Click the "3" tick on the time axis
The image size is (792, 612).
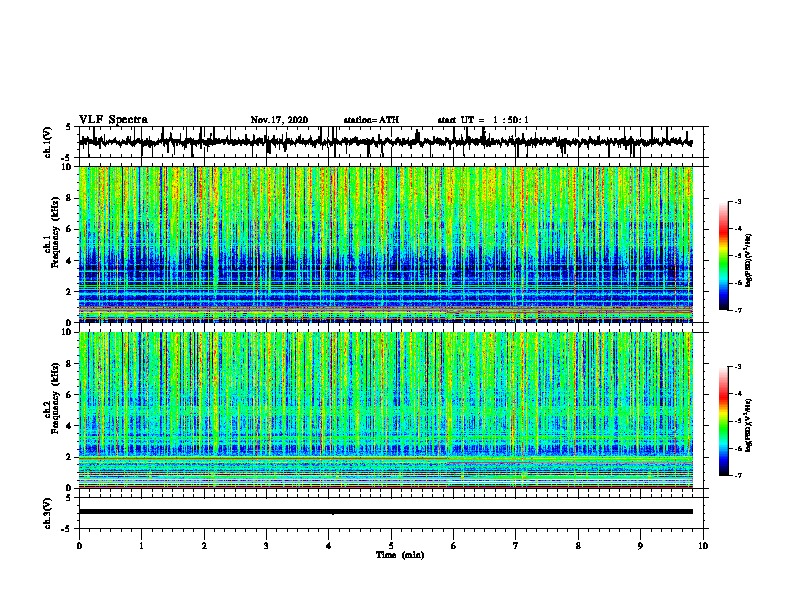coord(266,546)
